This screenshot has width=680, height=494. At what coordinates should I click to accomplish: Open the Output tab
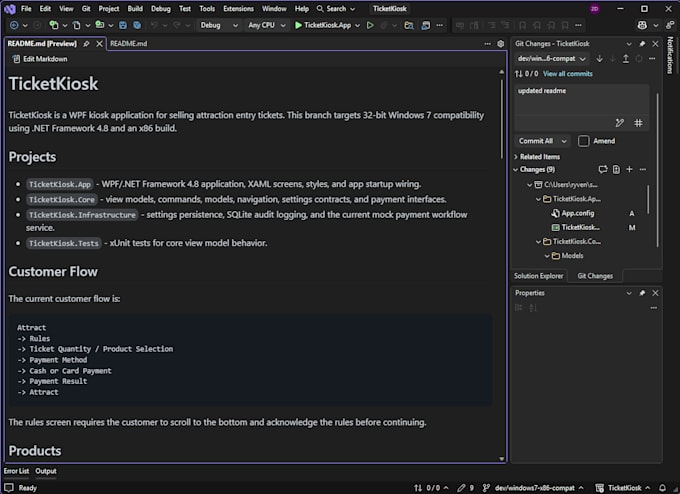pos(46,471)
